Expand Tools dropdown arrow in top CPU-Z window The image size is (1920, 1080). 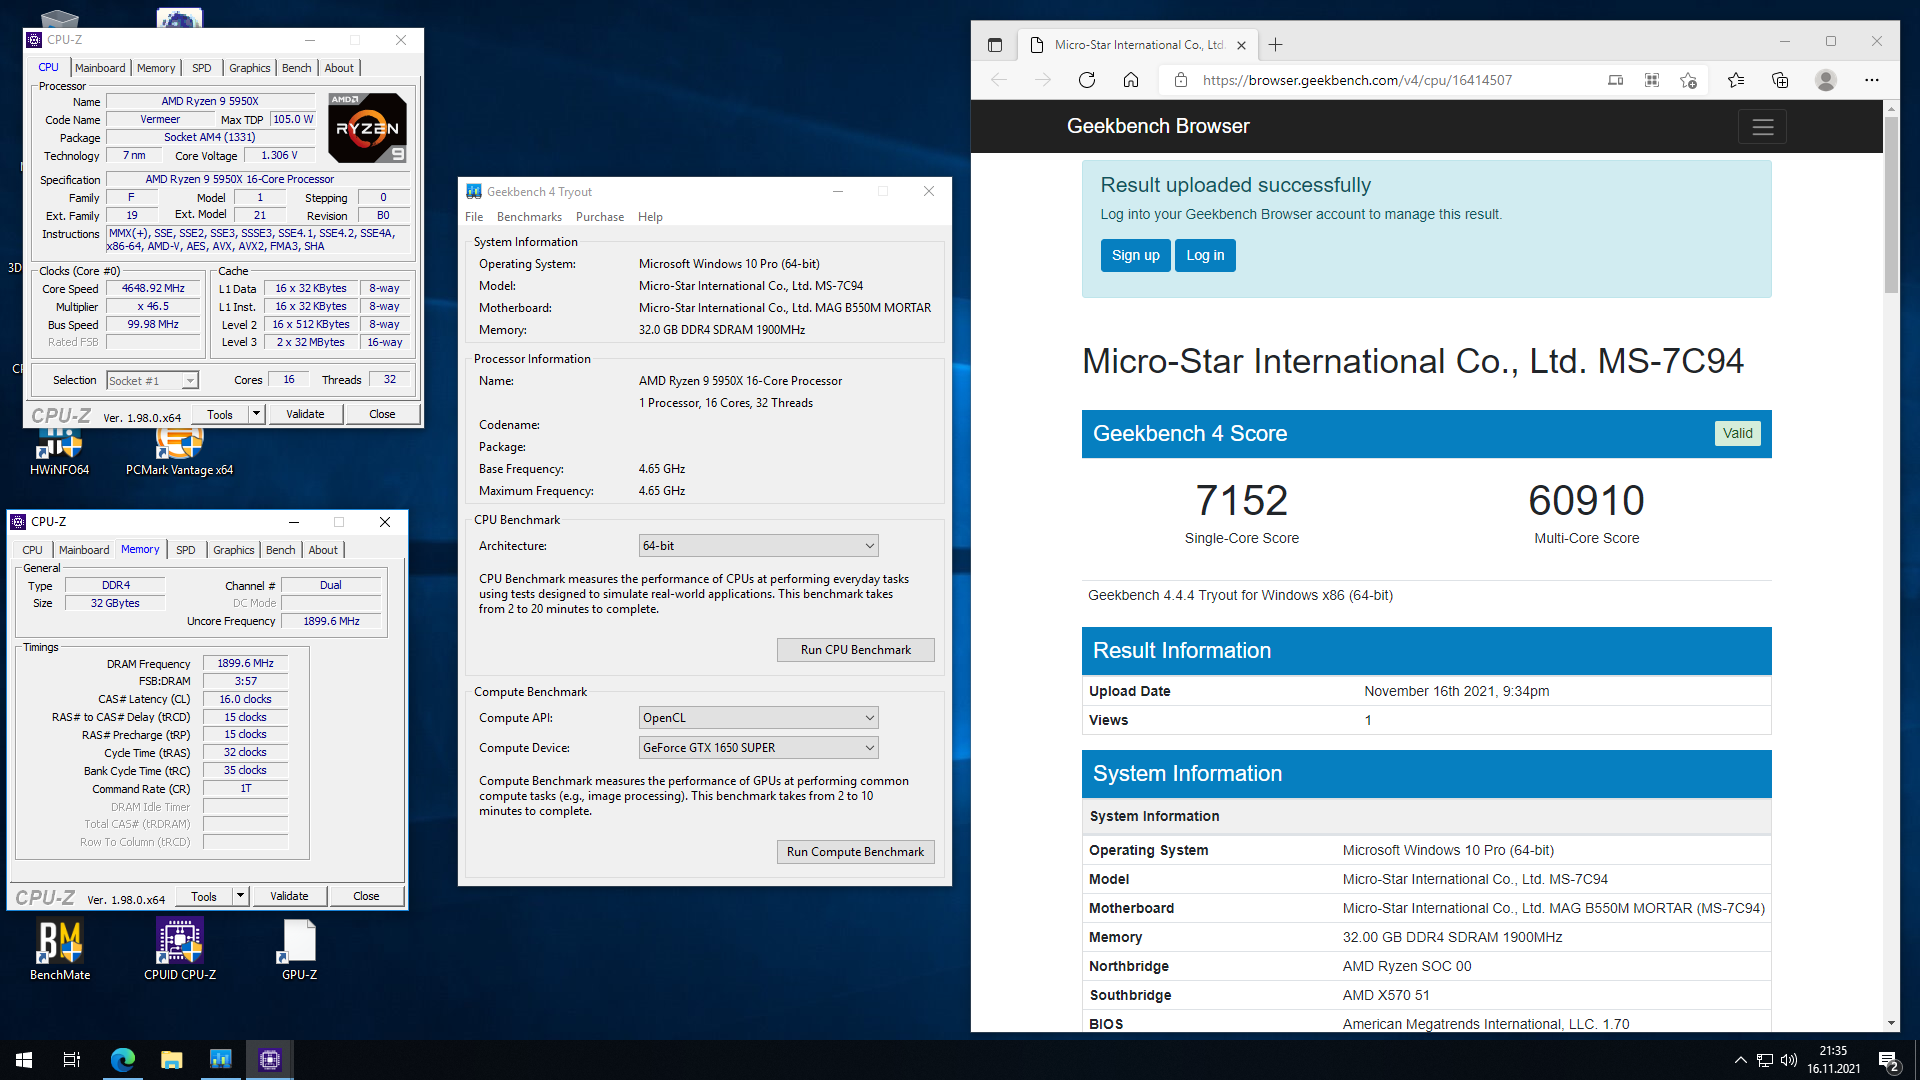point(257,414)
